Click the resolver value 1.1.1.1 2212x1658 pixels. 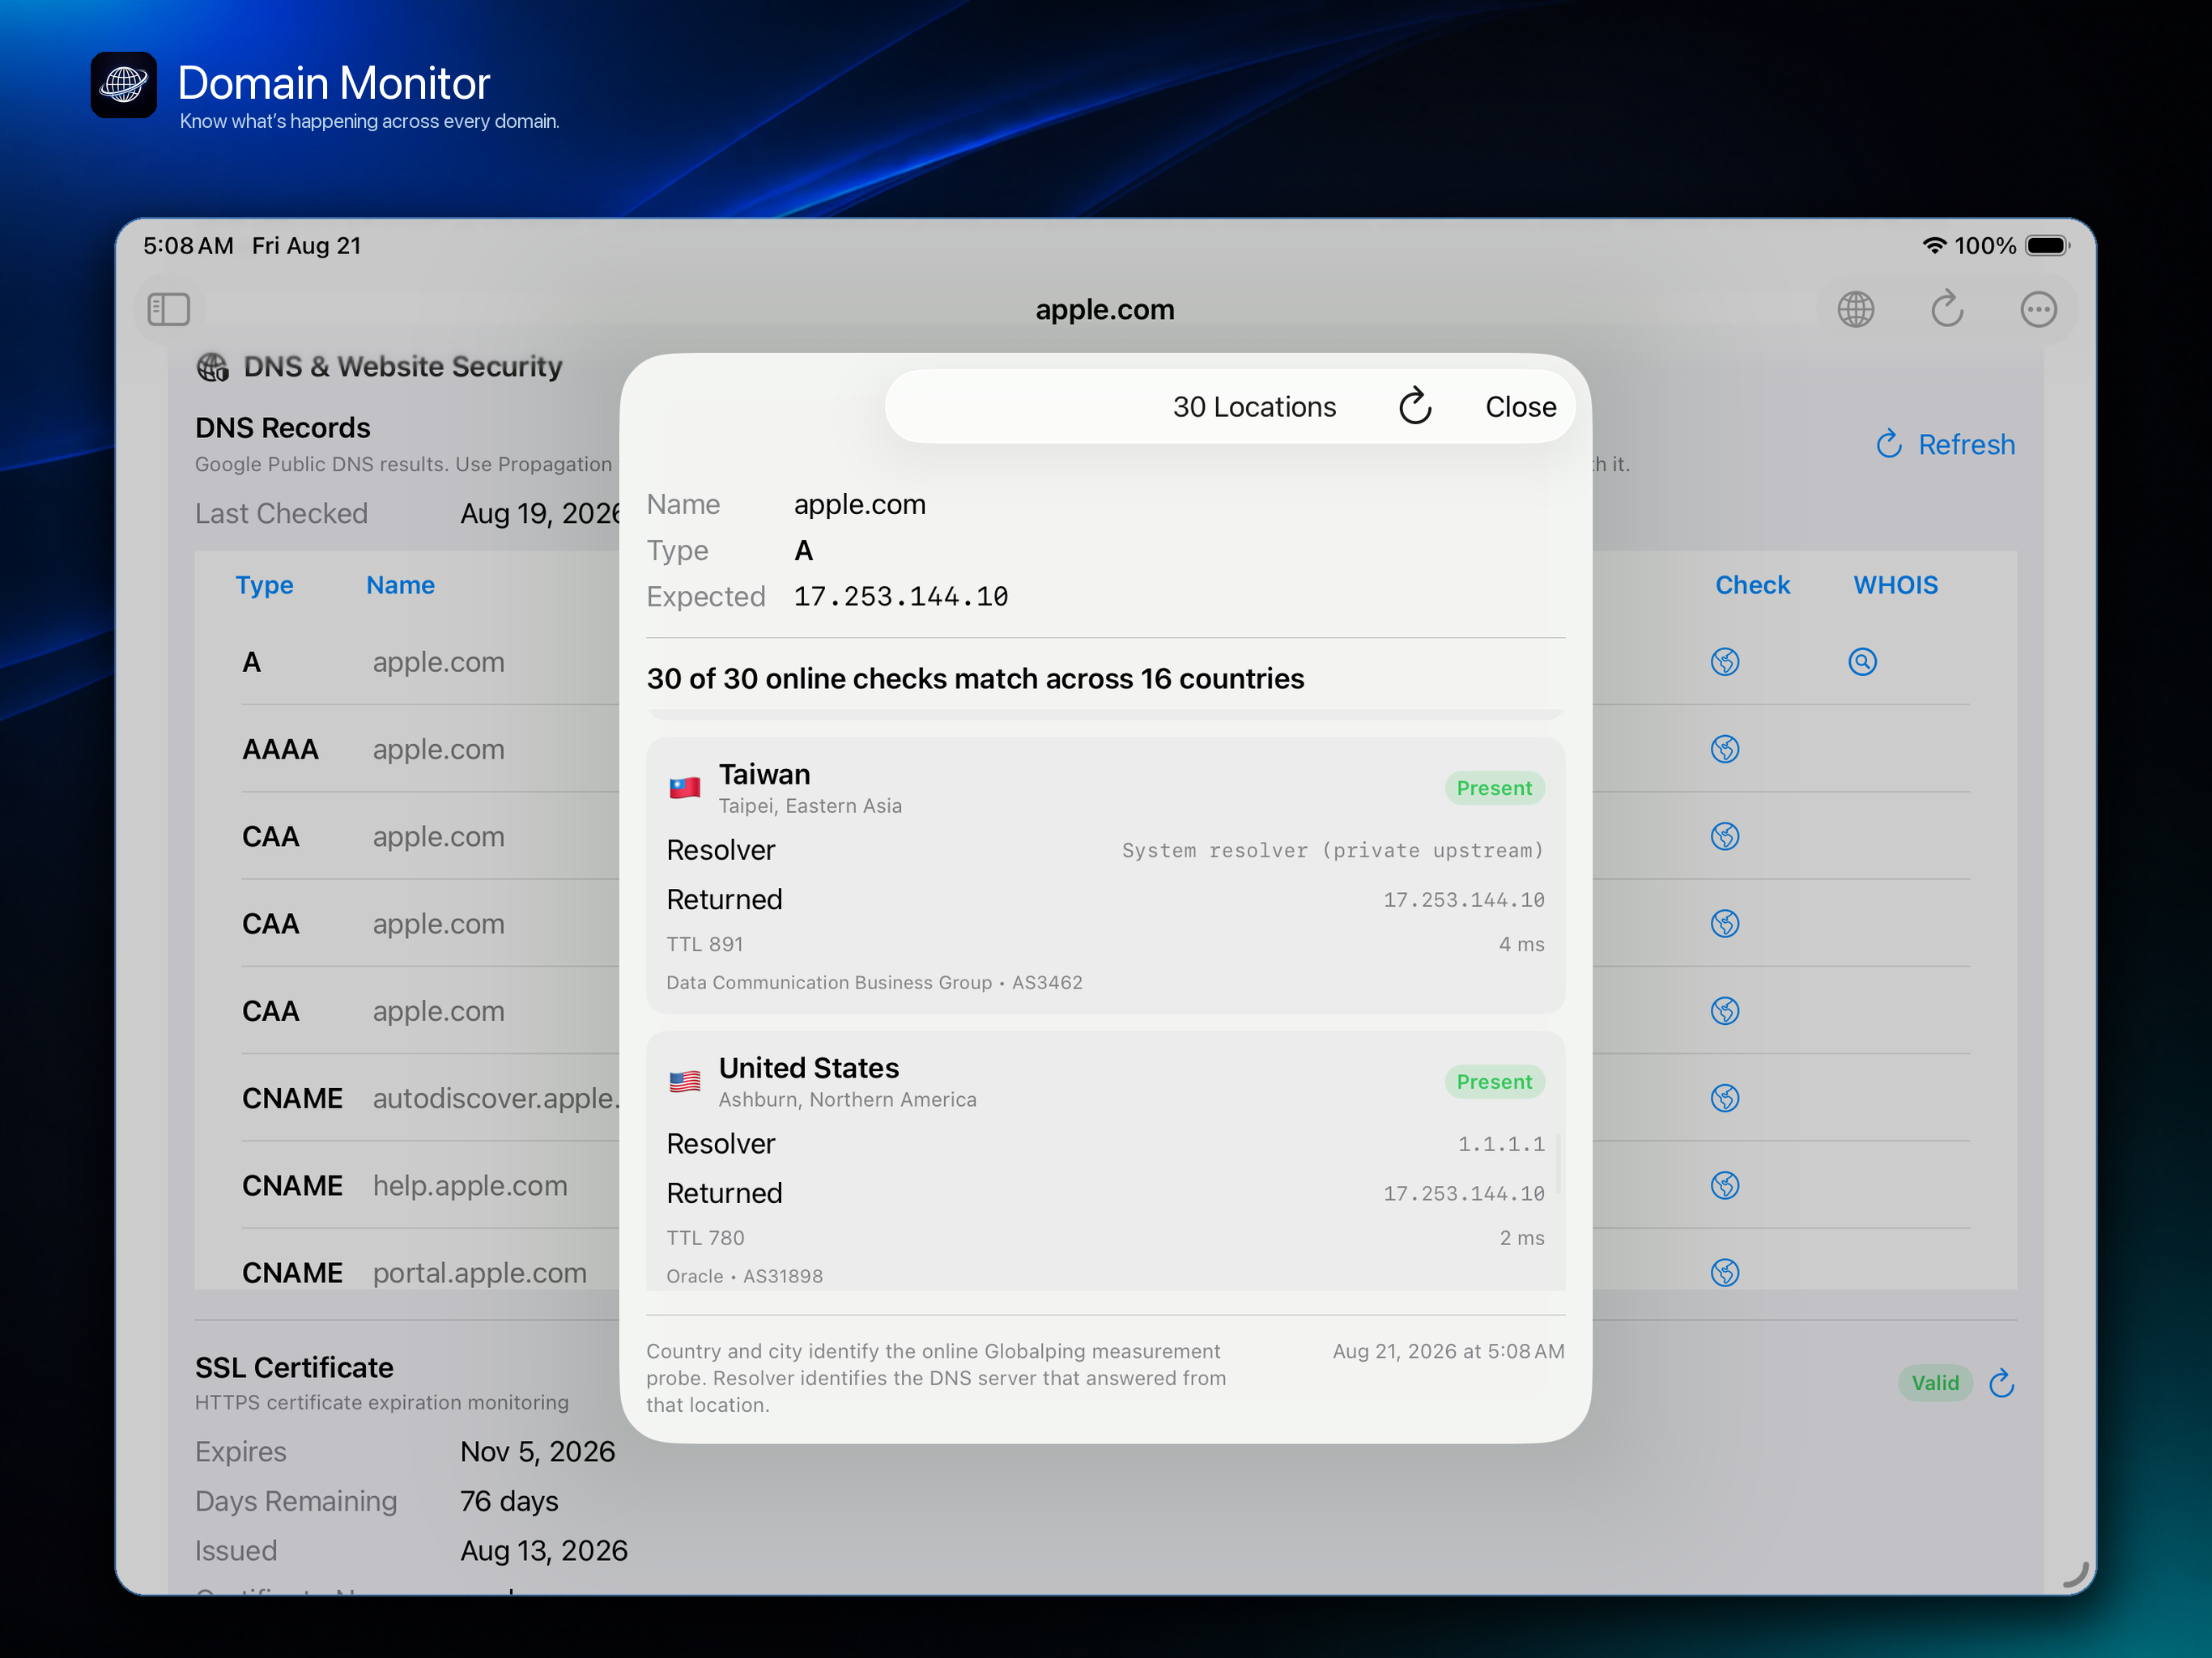point(1501,1144)
